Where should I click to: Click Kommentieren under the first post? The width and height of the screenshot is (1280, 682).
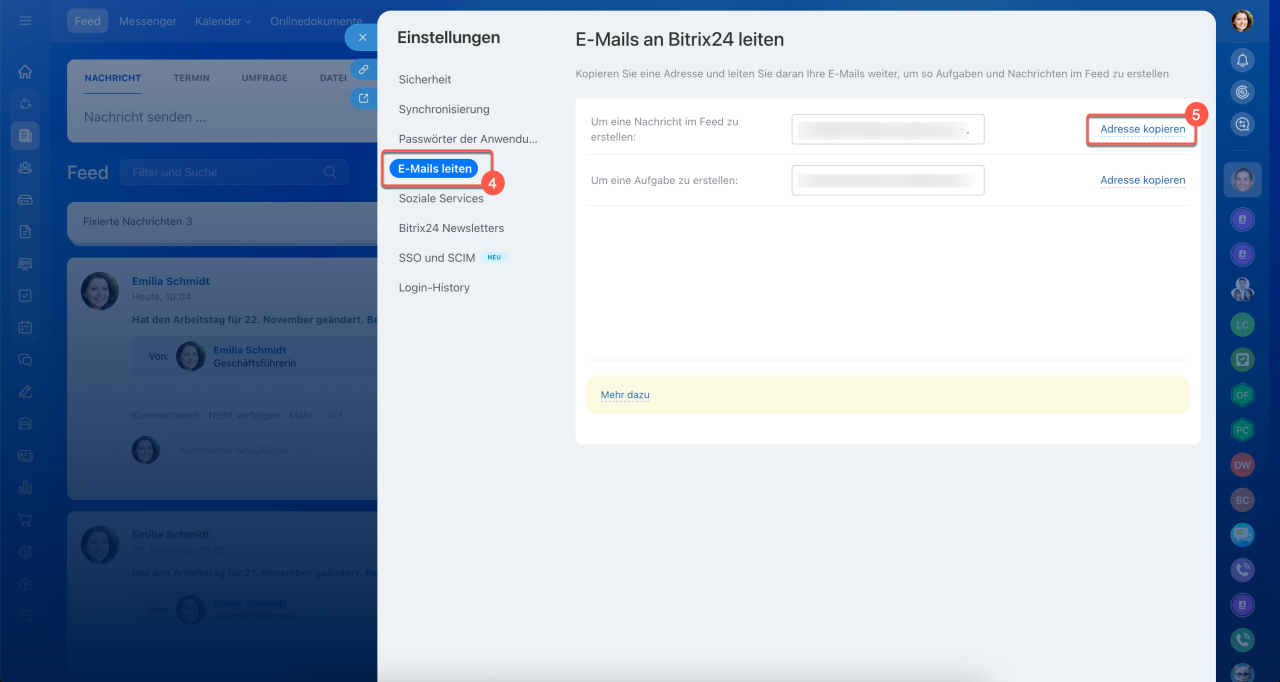(x=166, y=415)
